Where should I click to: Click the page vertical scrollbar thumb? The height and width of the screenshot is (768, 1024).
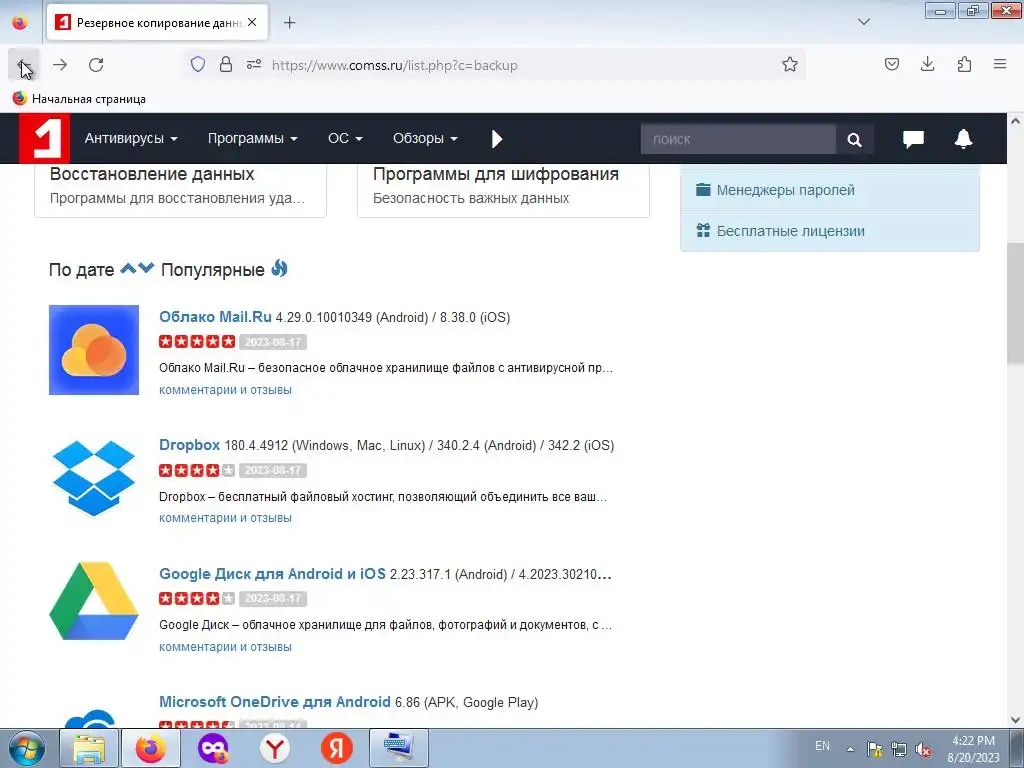(x=1015, y=304)
